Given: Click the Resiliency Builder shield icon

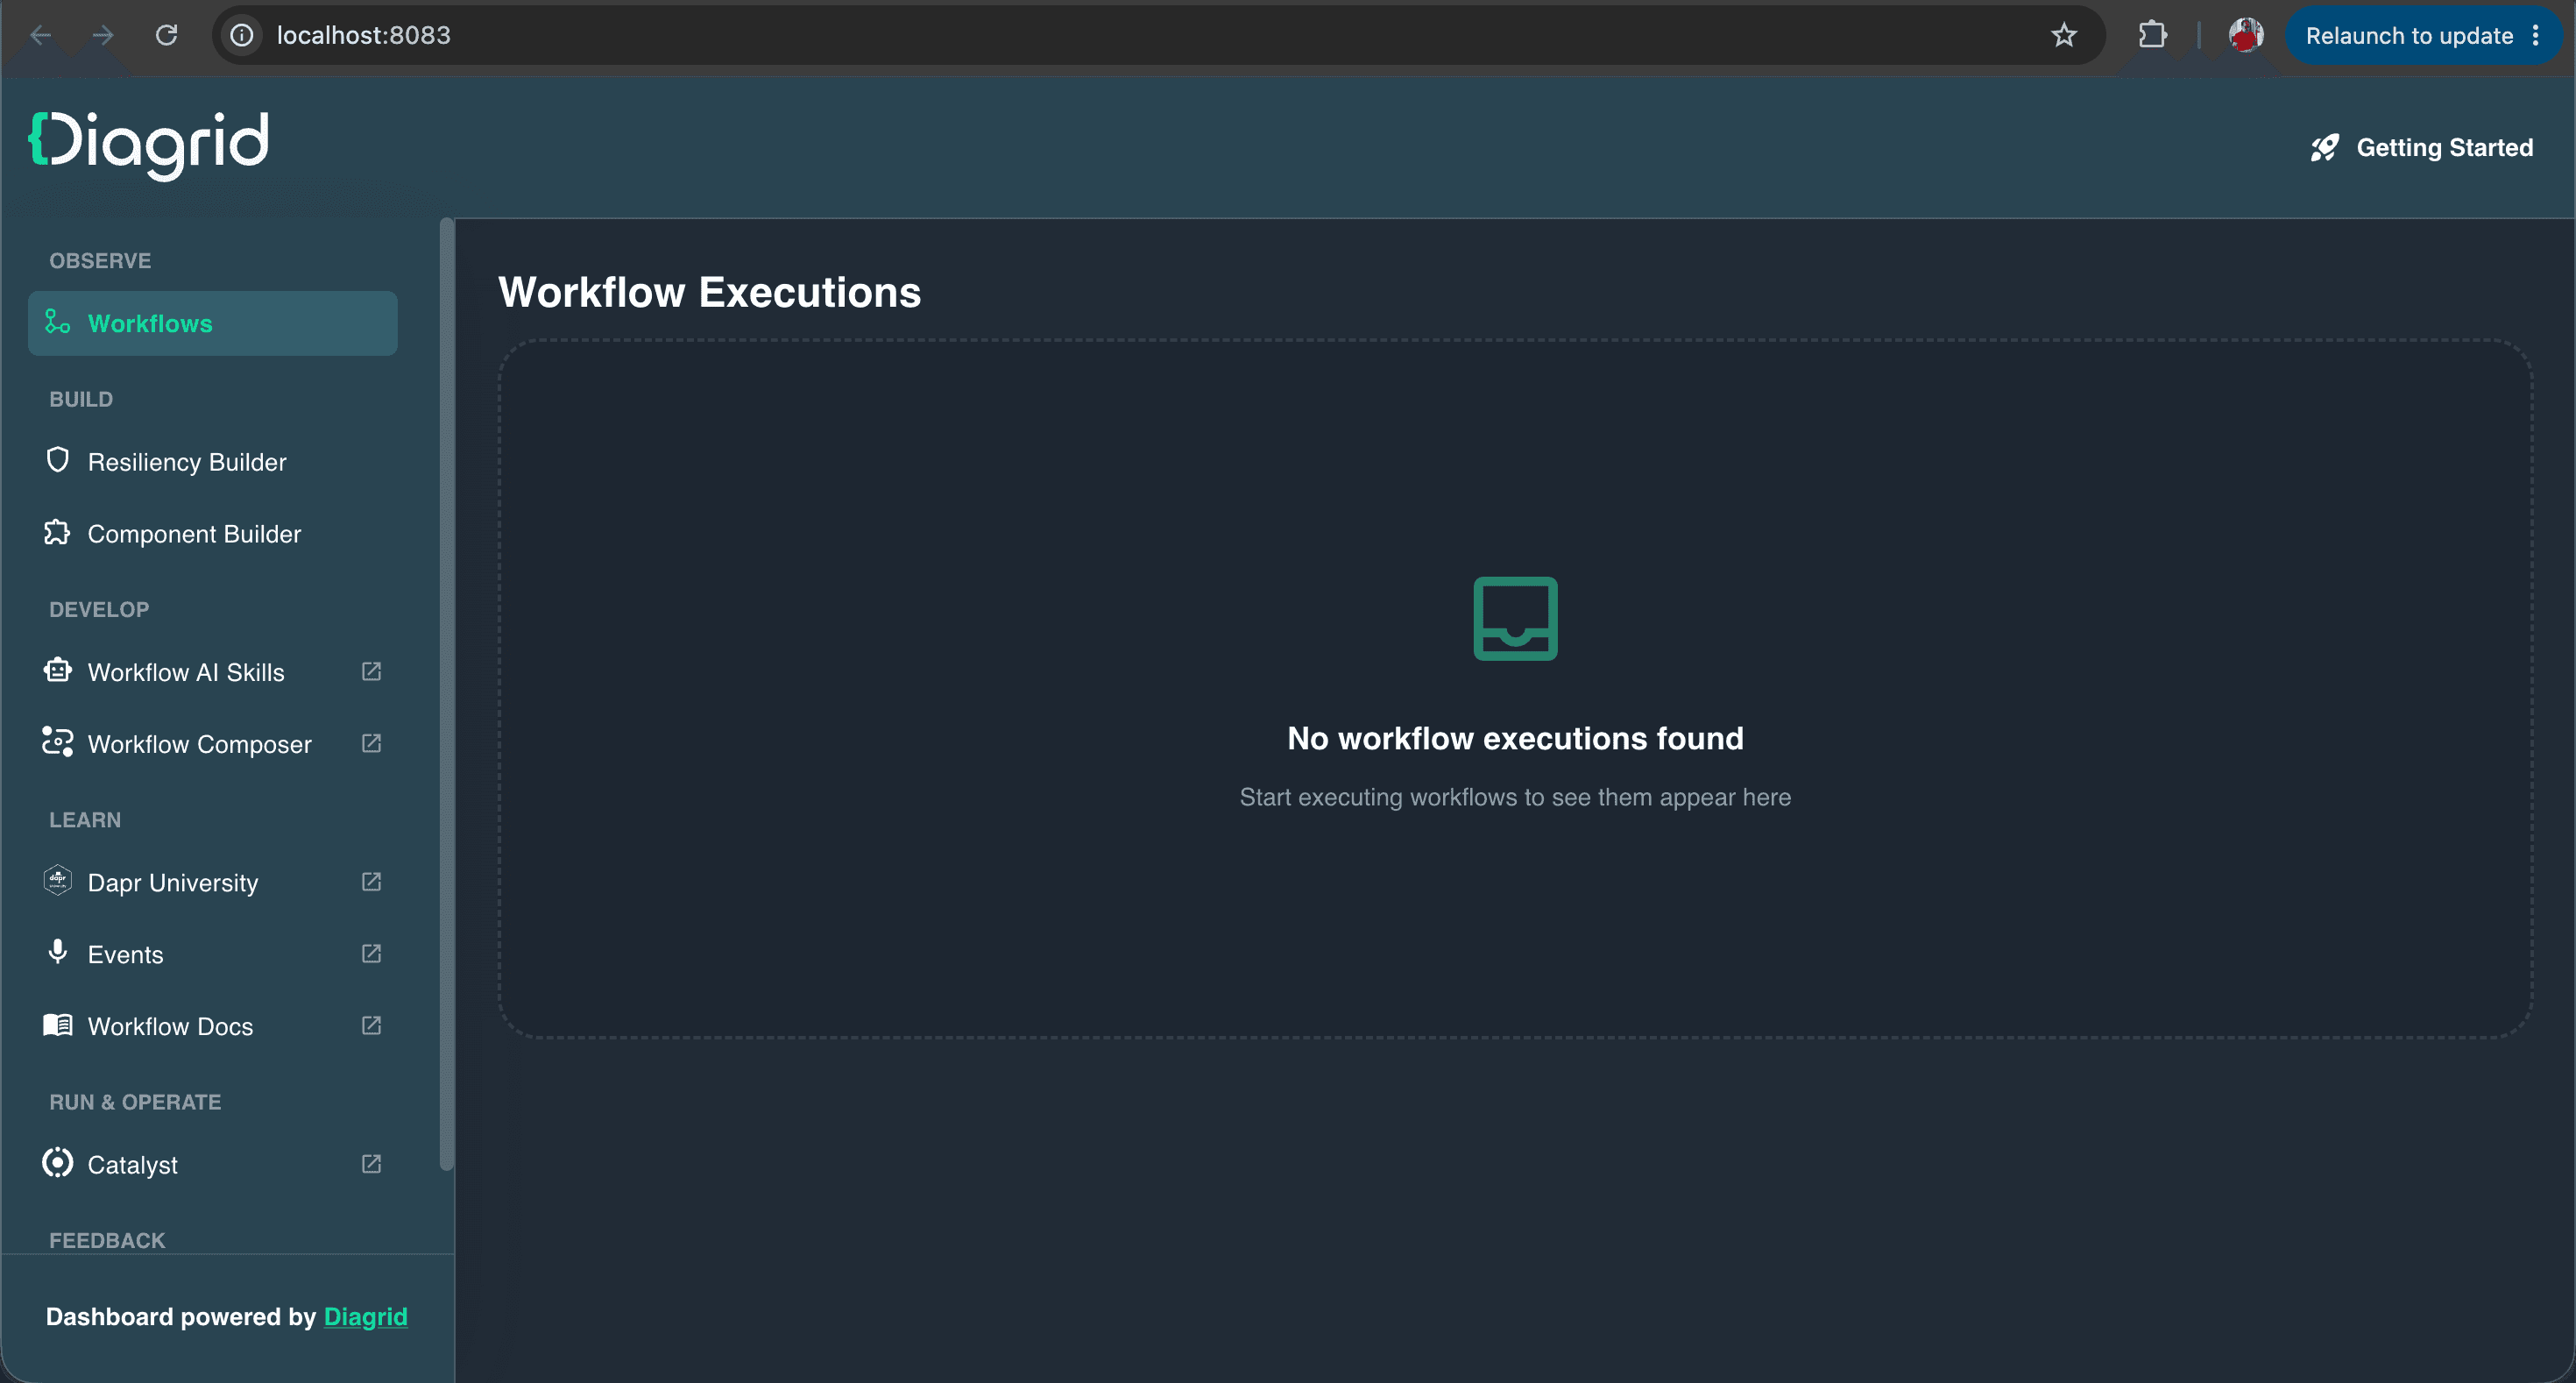Looking at the screenshot, I should 57,460.
